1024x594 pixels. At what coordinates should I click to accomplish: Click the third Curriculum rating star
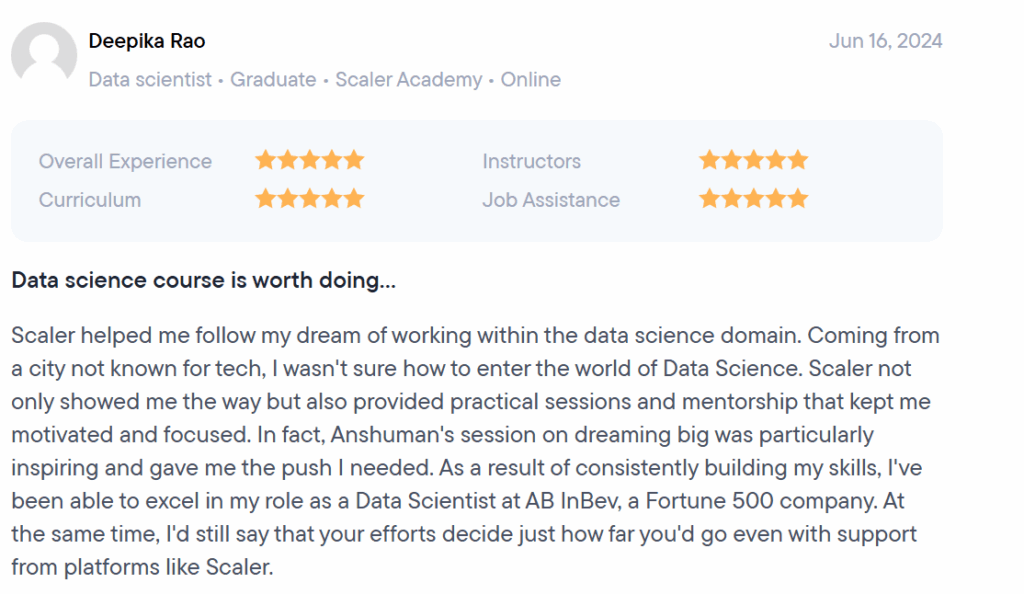310,198
